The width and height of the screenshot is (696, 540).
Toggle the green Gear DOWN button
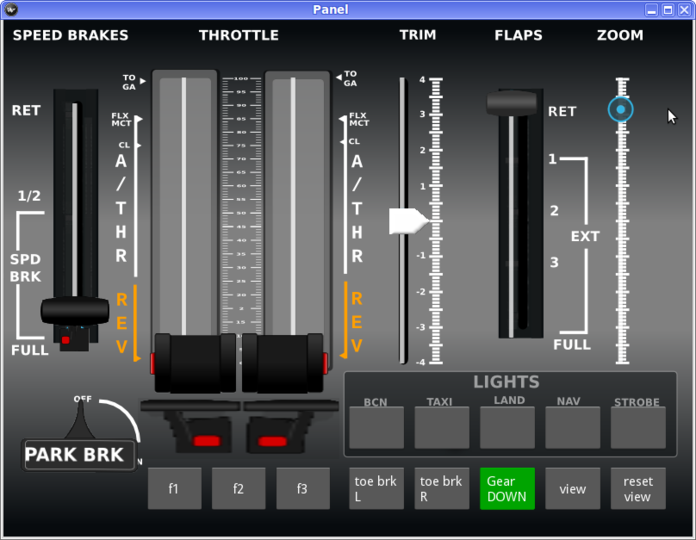pyautogui.click(x=507, y=488)
